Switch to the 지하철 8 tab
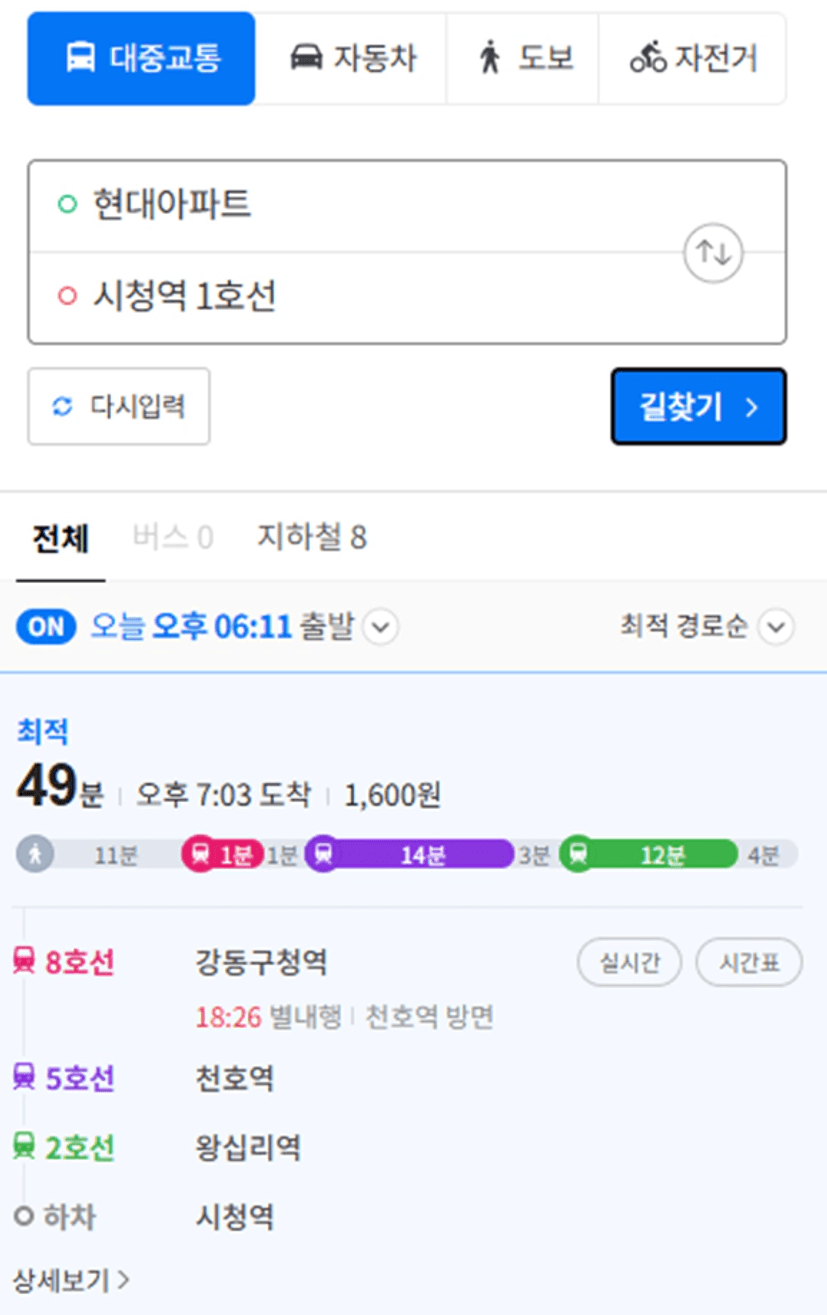Viewport: 827px width, 1315px height. click(x=312, y=538)
